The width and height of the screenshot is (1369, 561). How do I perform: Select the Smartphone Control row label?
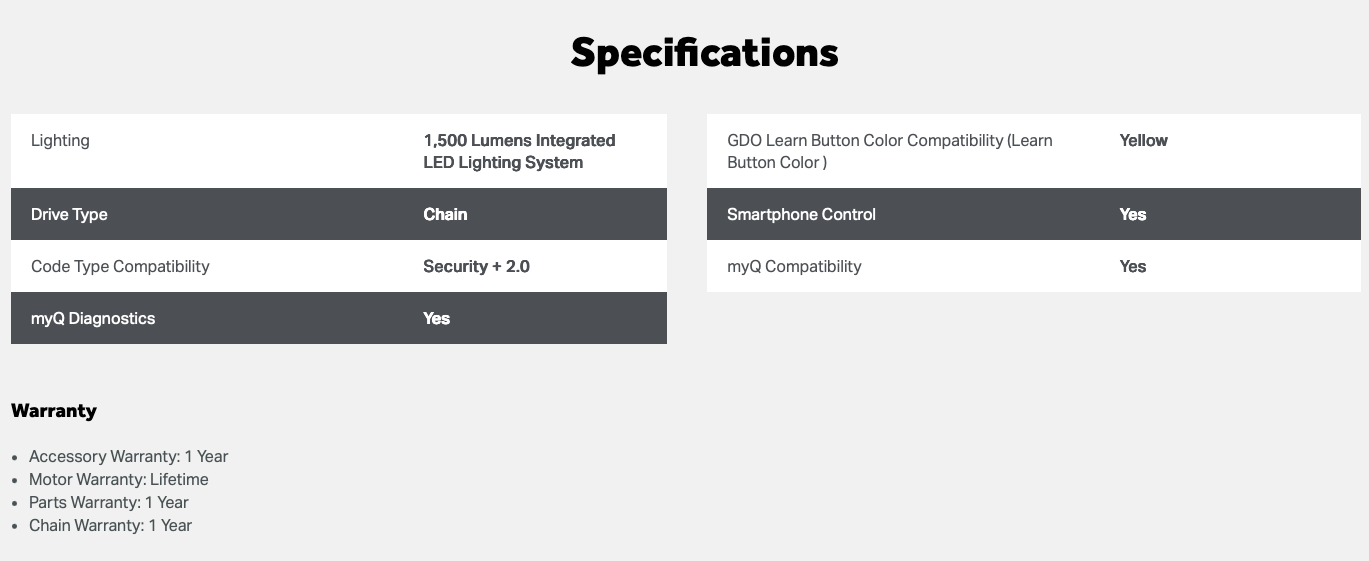pos(801,214)
